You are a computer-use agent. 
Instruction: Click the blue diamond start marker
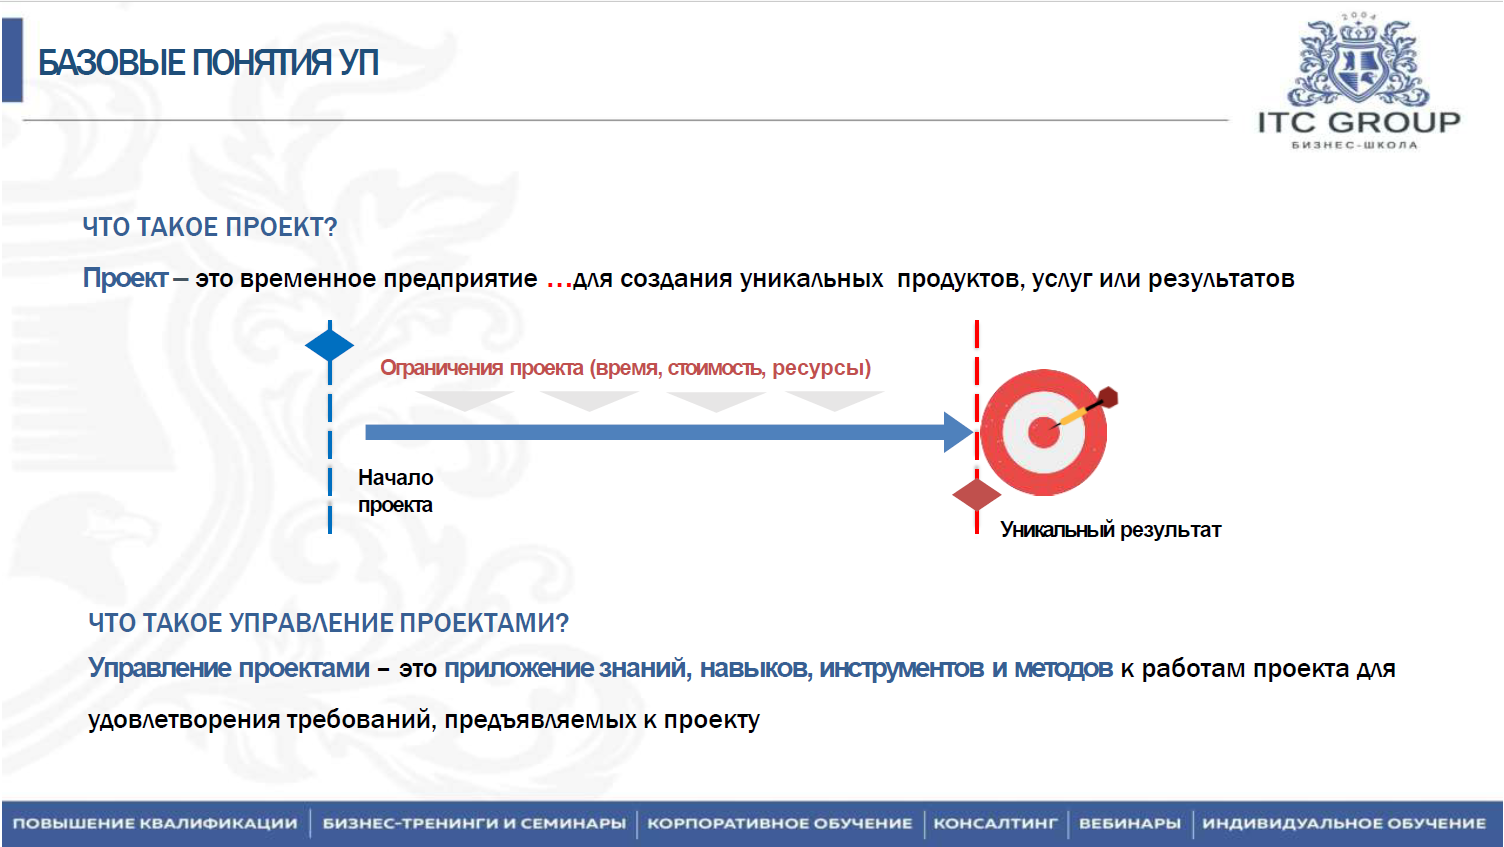pos(330,346)
